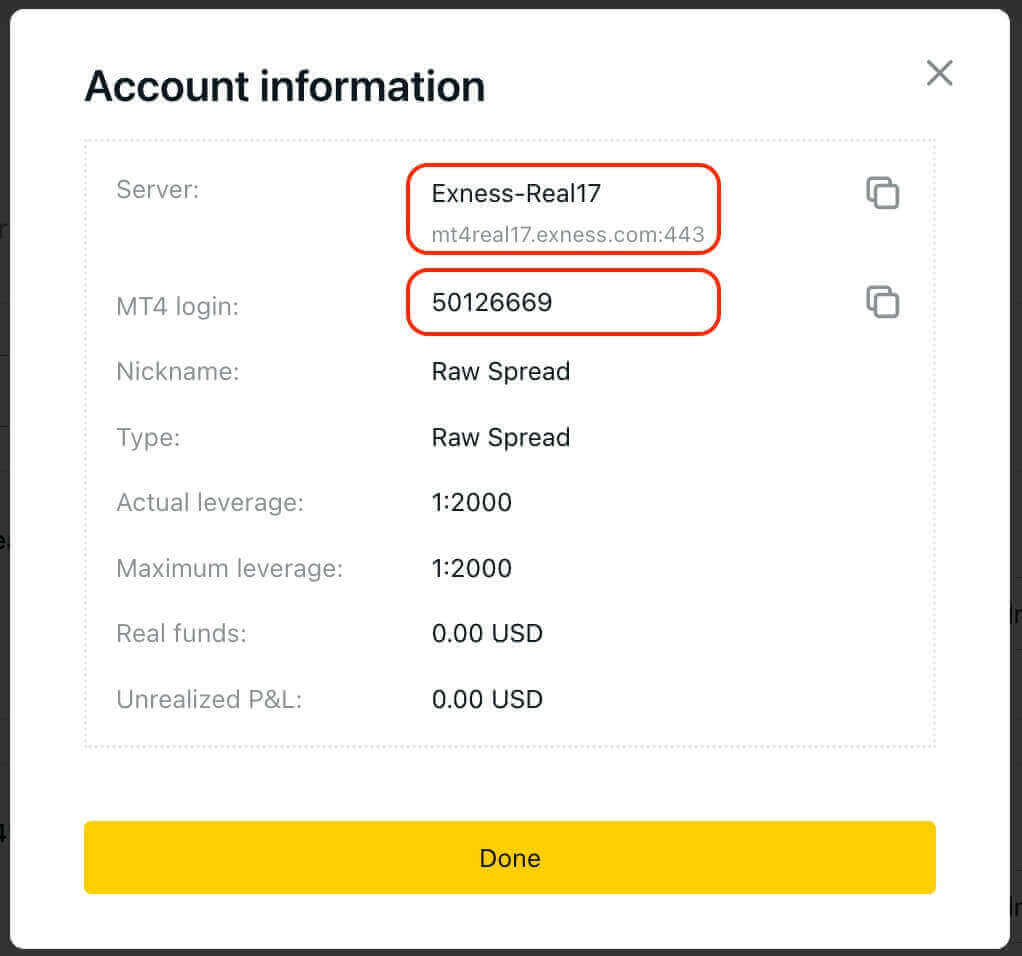This screenshot has width=1022, height=956.
Task: Click the Actual leverage value 1:2000
Action: [x=472, y=502]
